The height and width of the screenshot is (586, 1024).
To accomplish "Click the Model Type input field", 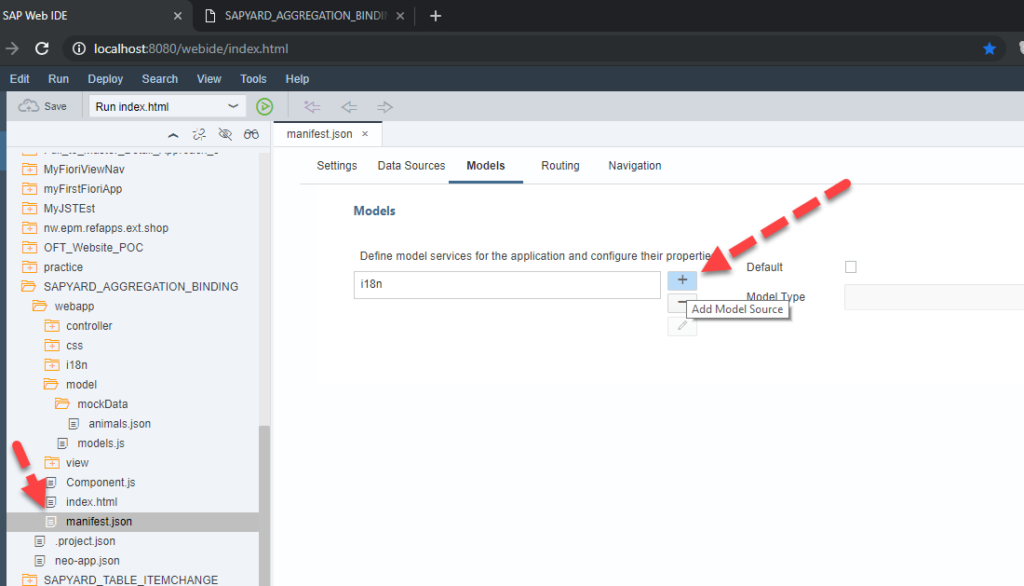I will [x=934, y=297].
